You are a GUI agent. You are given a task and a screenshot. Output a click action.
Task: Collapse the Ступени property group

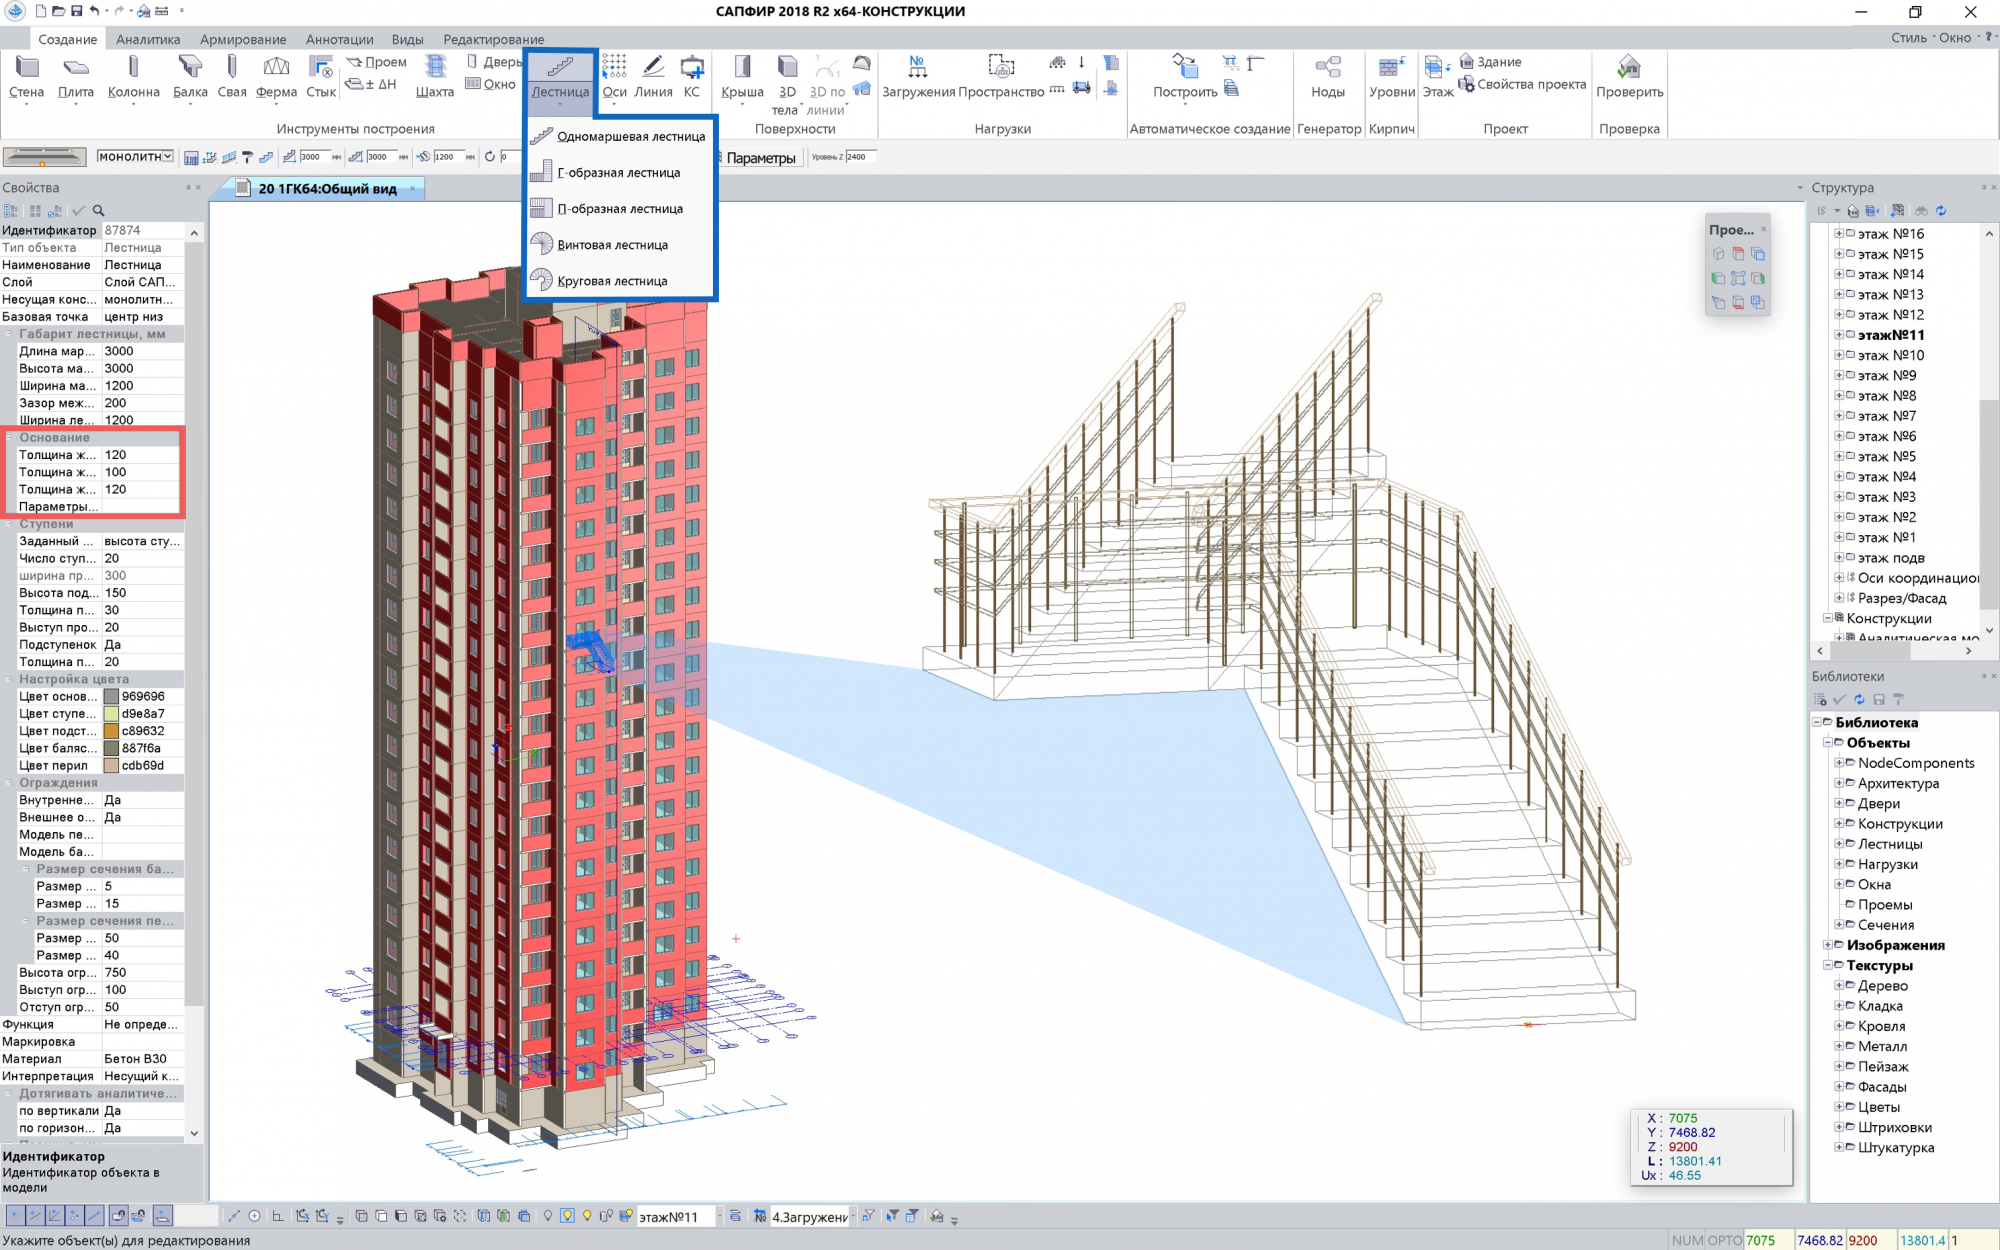[9, 524]
